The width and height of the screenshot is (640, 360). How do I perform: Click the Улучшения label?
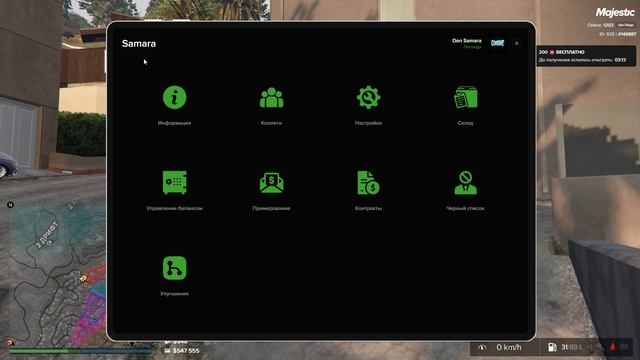click(x=174, y=293)
